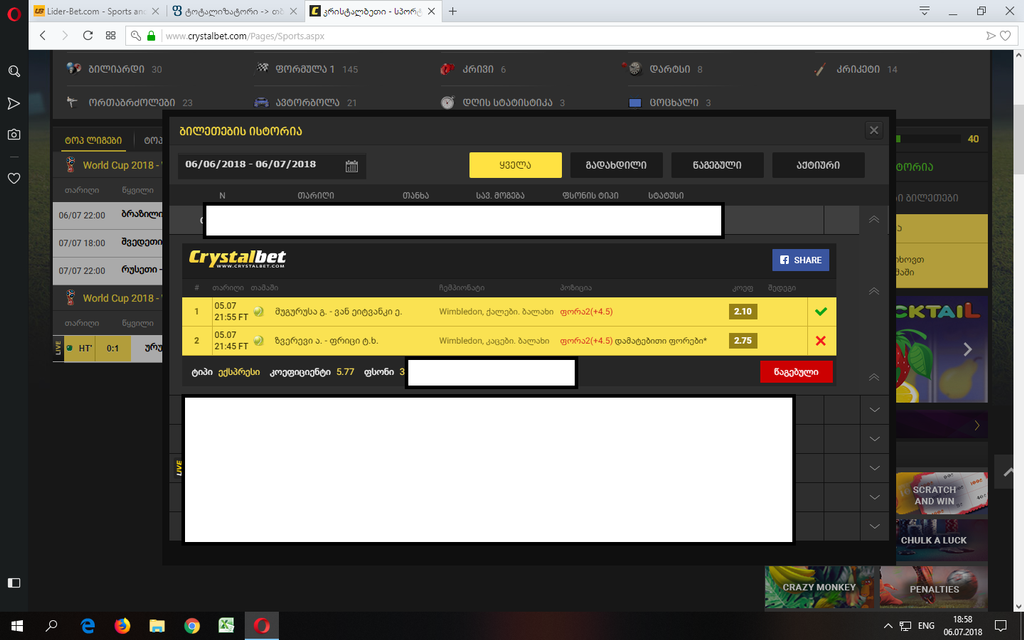Open the Scratch and Win banner
The image size is (1024, 640).
click(942, 494)
